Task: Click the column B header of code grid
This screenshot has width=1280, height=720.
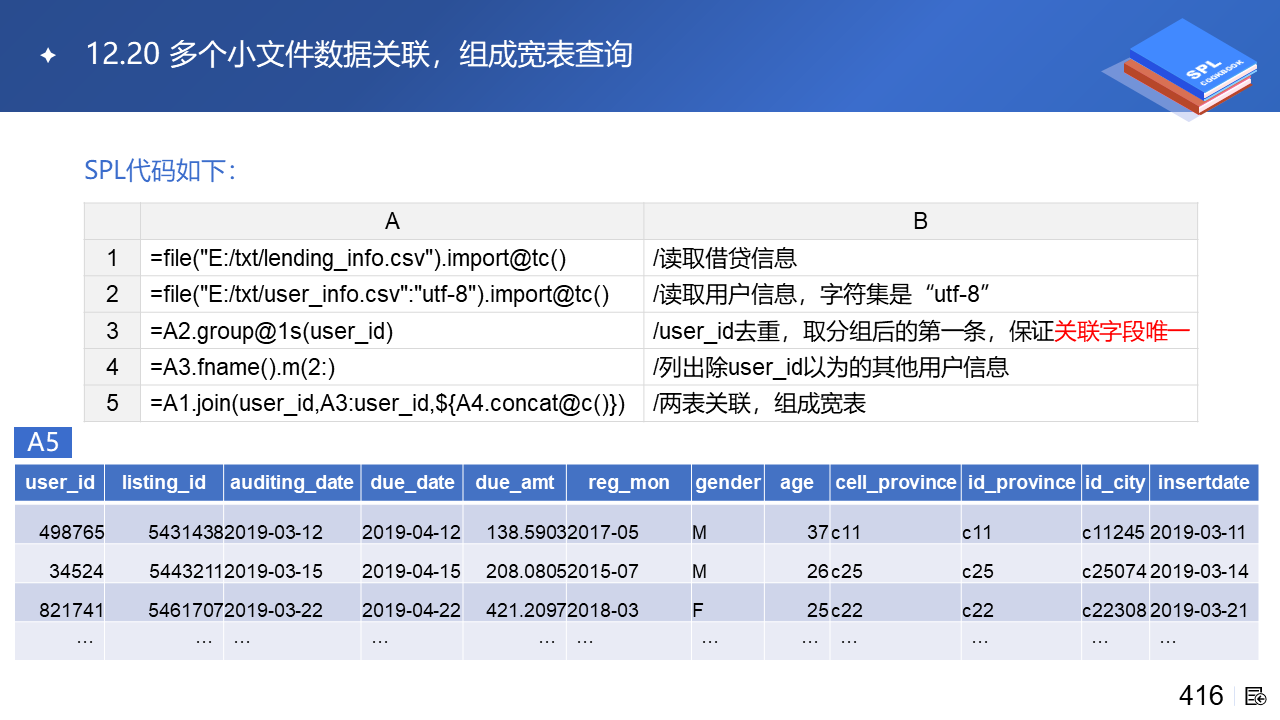Action: (x=920, y=221)
